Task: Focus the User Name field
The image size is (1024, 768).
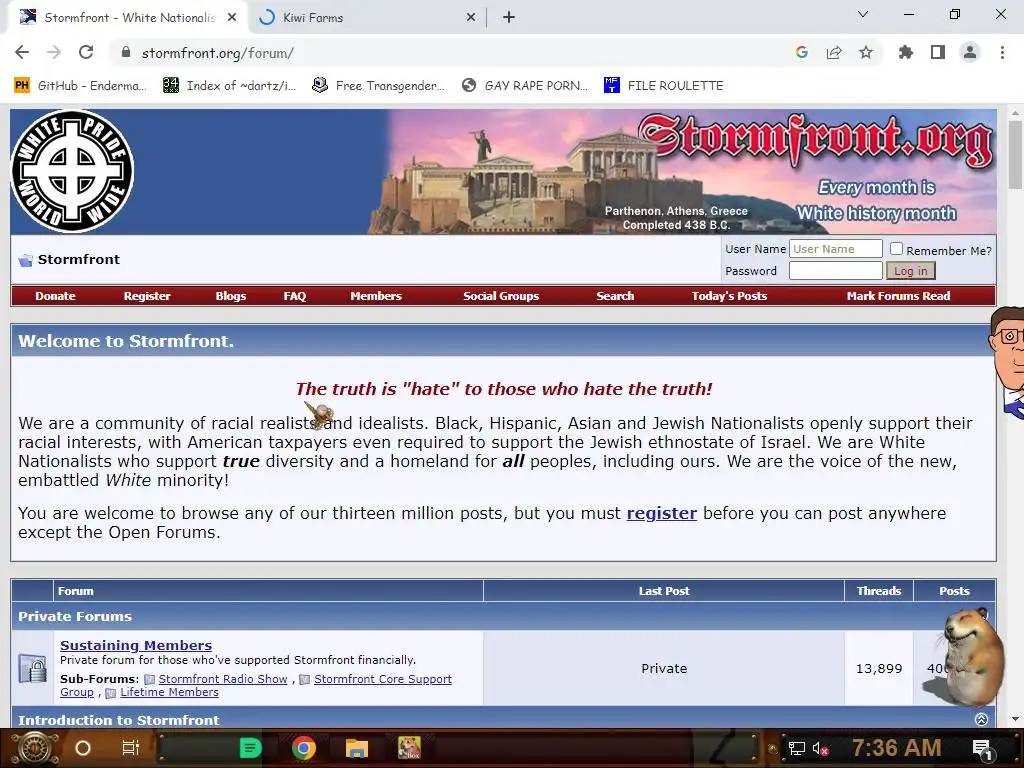Action: [x=835, y=249]
